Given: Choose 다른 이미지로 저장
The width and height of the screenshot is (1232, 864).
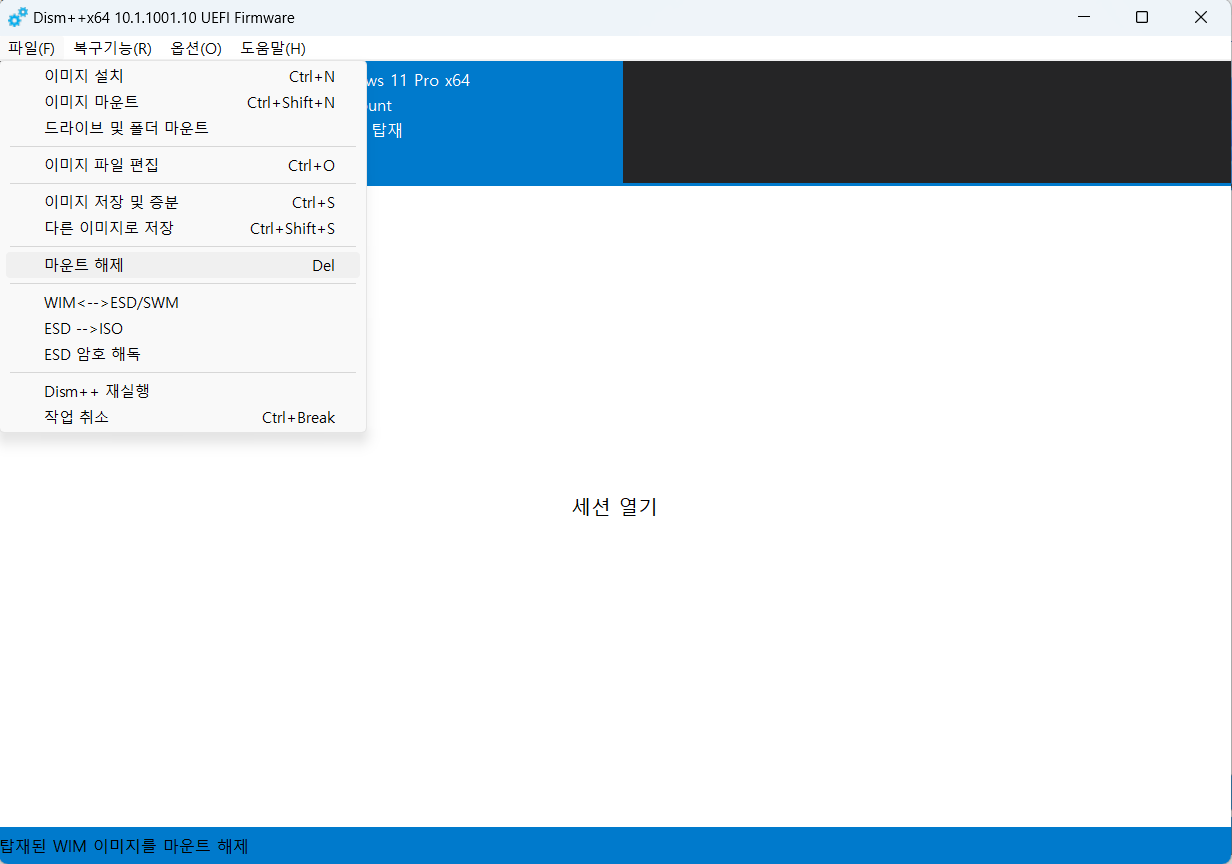Looking at the screenshot, I should pos(183,228).
